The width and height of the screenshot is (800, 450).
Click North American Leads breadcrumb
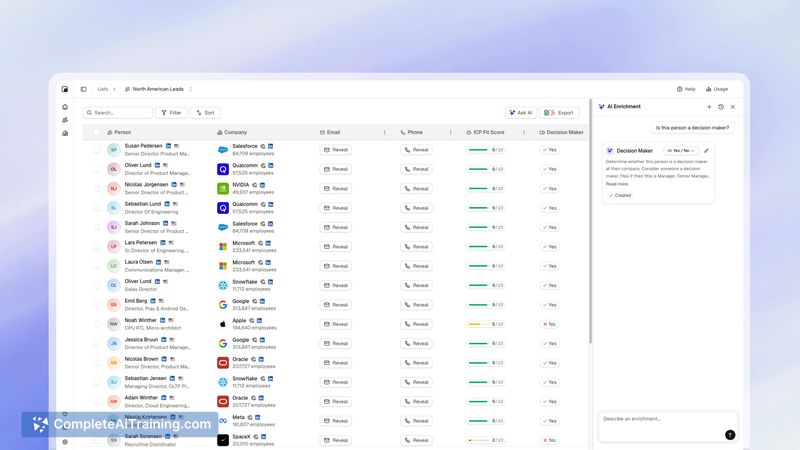click(154, 89)
